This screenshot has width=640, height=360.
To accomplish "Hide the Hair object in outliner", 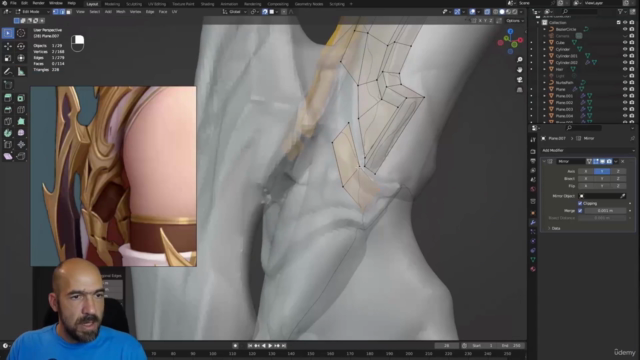I will click(625, 69).
